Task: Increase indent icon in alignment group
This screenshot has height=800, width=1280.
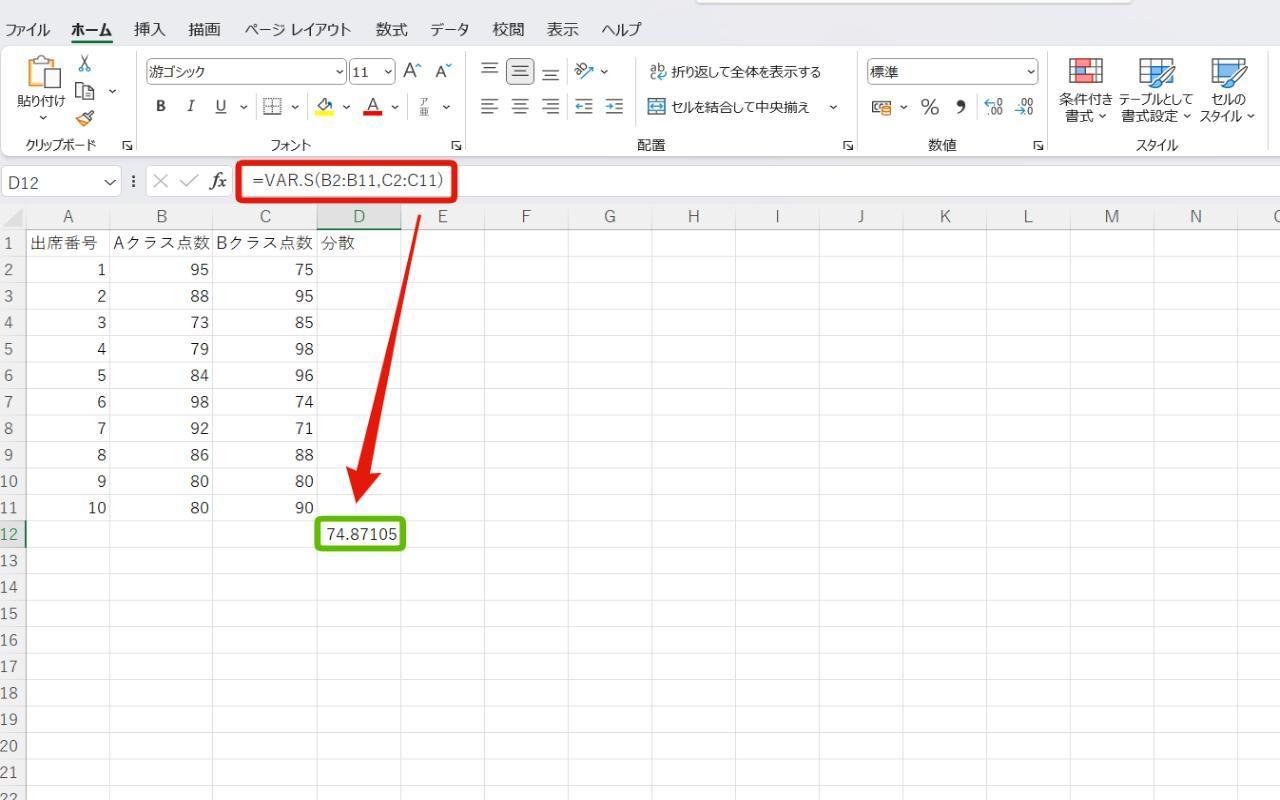Action: [x=614, y=106]
